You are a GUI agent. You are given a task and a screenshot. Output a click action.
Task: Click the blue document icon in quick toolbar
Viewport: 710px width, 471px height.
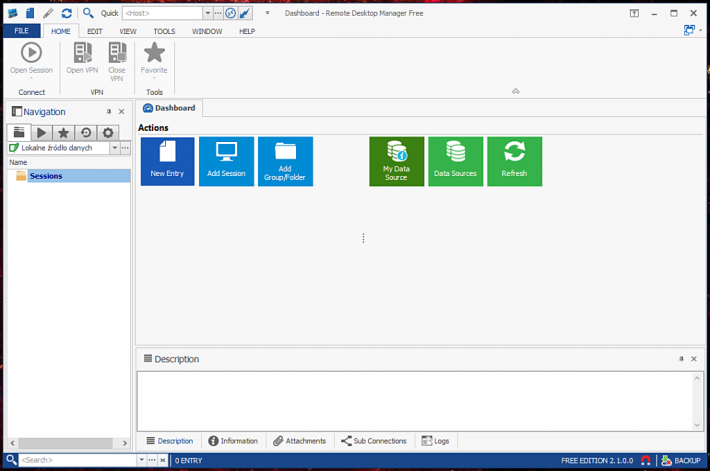30,13
